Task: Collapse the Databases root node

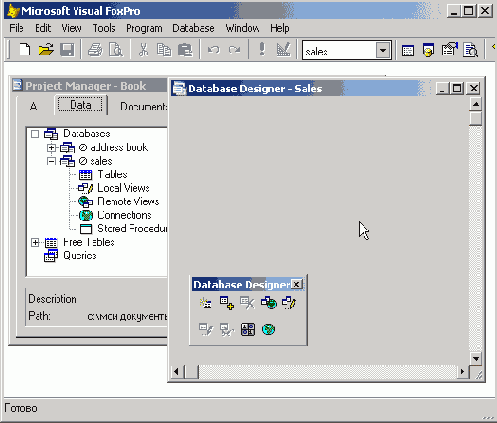Action: click(35, 134)
